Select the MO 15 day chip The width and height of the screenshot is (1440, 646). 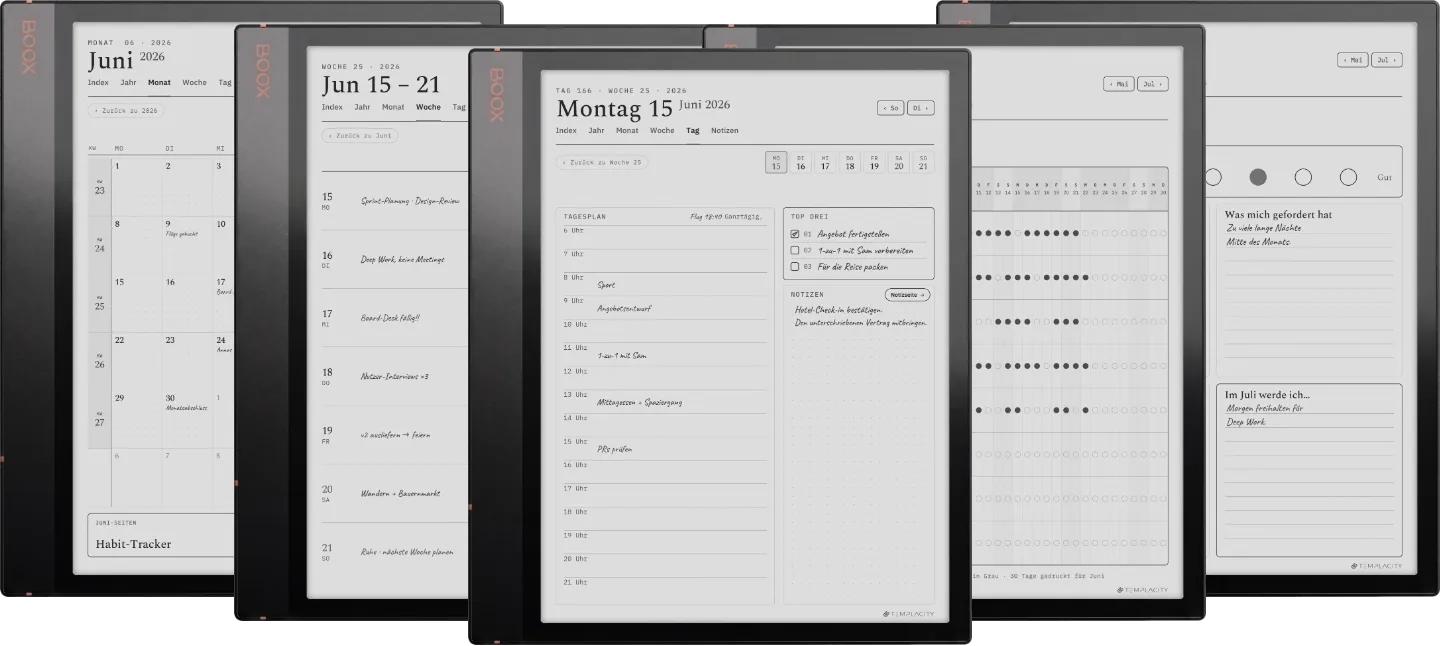click(x=776, y=162)
